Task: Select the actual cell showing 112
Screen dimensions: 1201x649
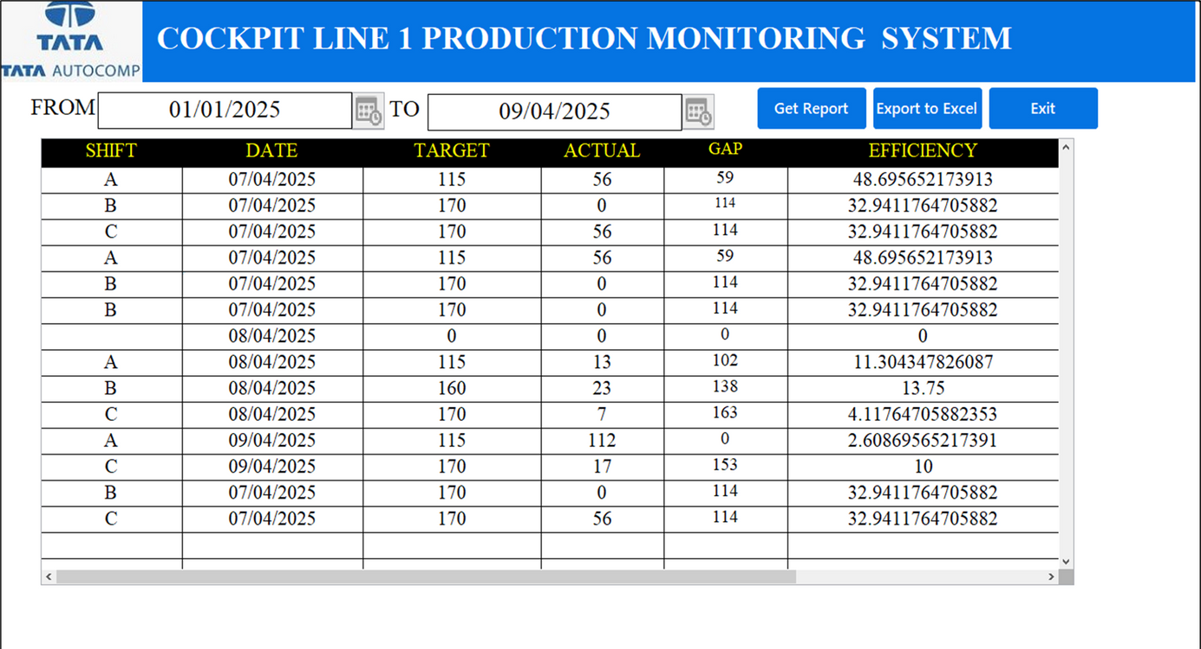Action: click(x=602, y=440)
